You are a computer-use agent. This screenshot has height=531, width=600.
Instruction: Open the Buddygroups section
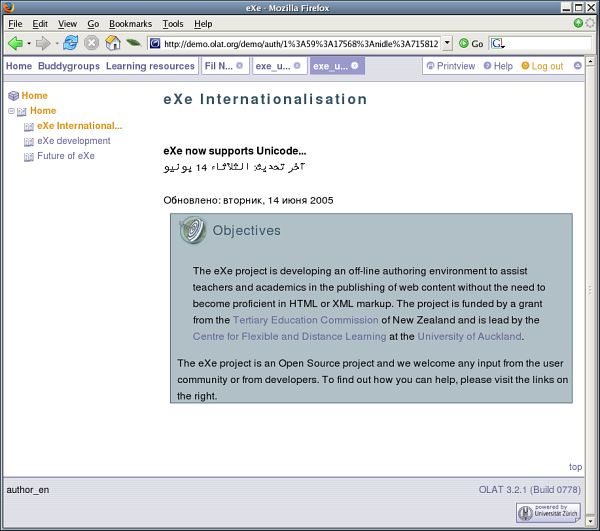point(69,66)
